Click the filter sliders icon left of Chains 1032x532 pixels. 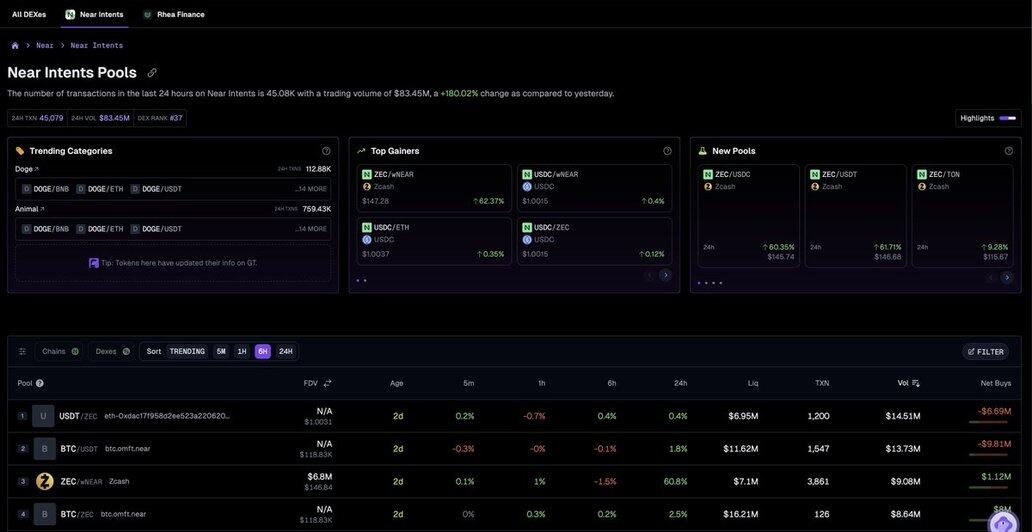(22, 352)
